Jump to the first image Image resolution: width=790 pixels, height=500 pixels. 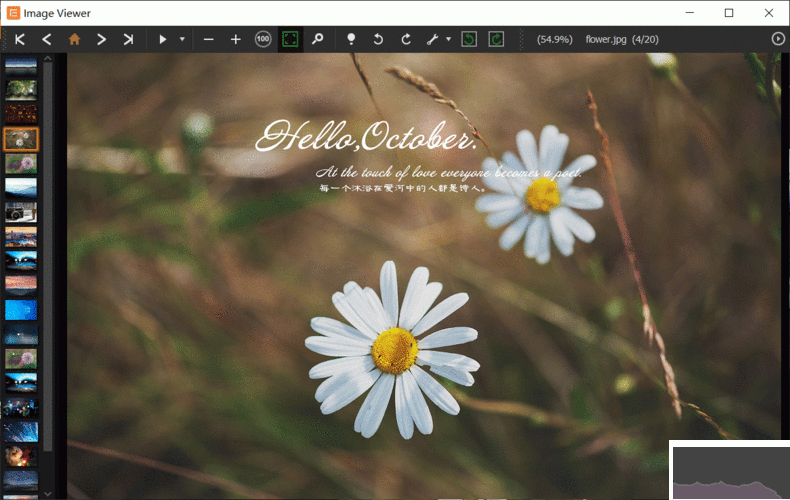coord(19,39)
